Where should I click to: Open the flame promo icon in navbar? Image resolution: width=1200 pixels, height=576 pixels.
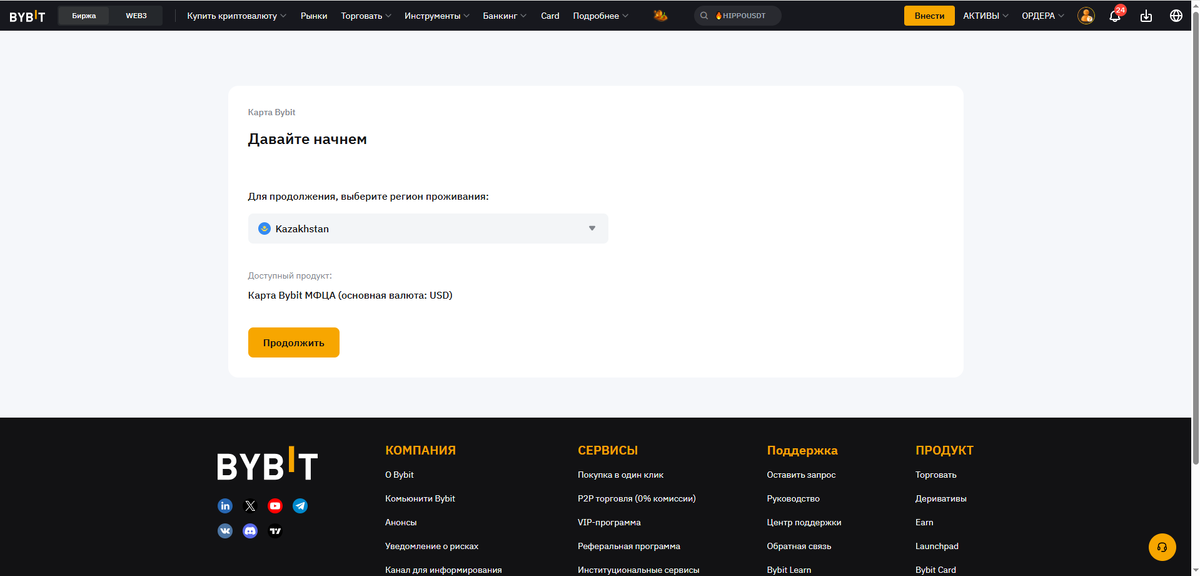click(660, 16)
